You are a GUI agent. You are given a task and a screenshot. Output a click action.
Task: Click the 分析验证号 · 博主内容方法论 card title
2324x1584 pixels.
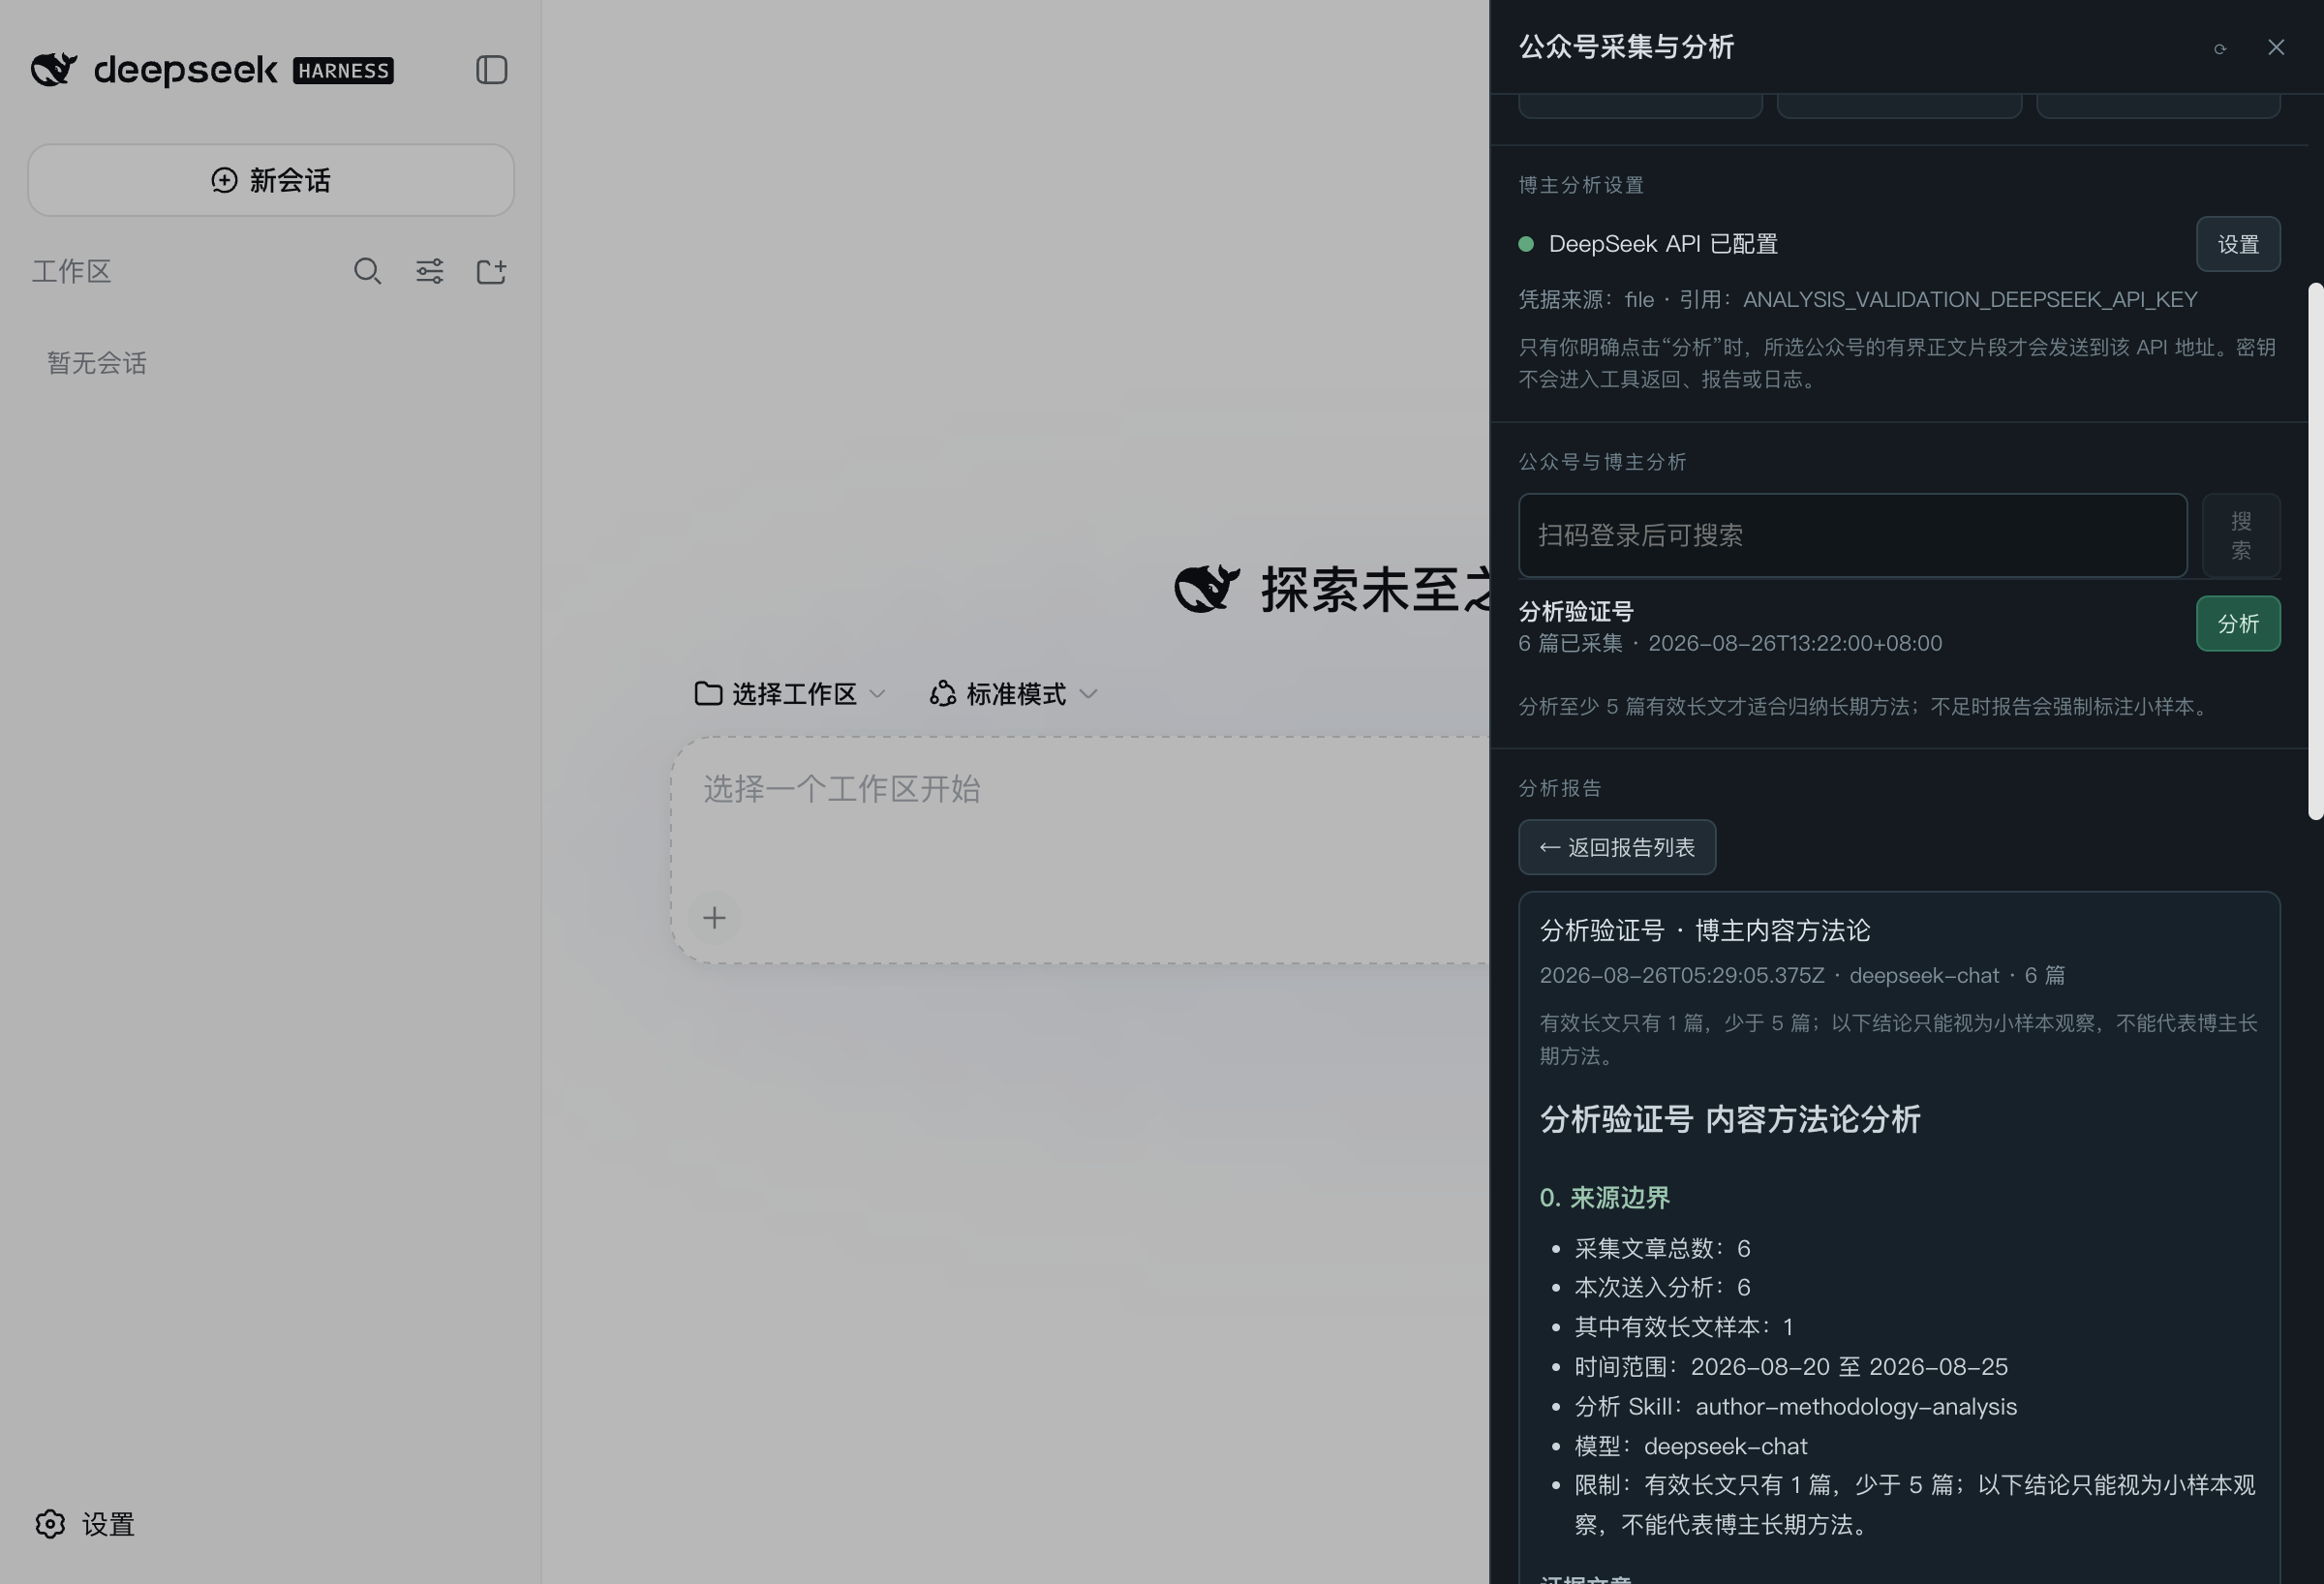[x=1704, y=931]
